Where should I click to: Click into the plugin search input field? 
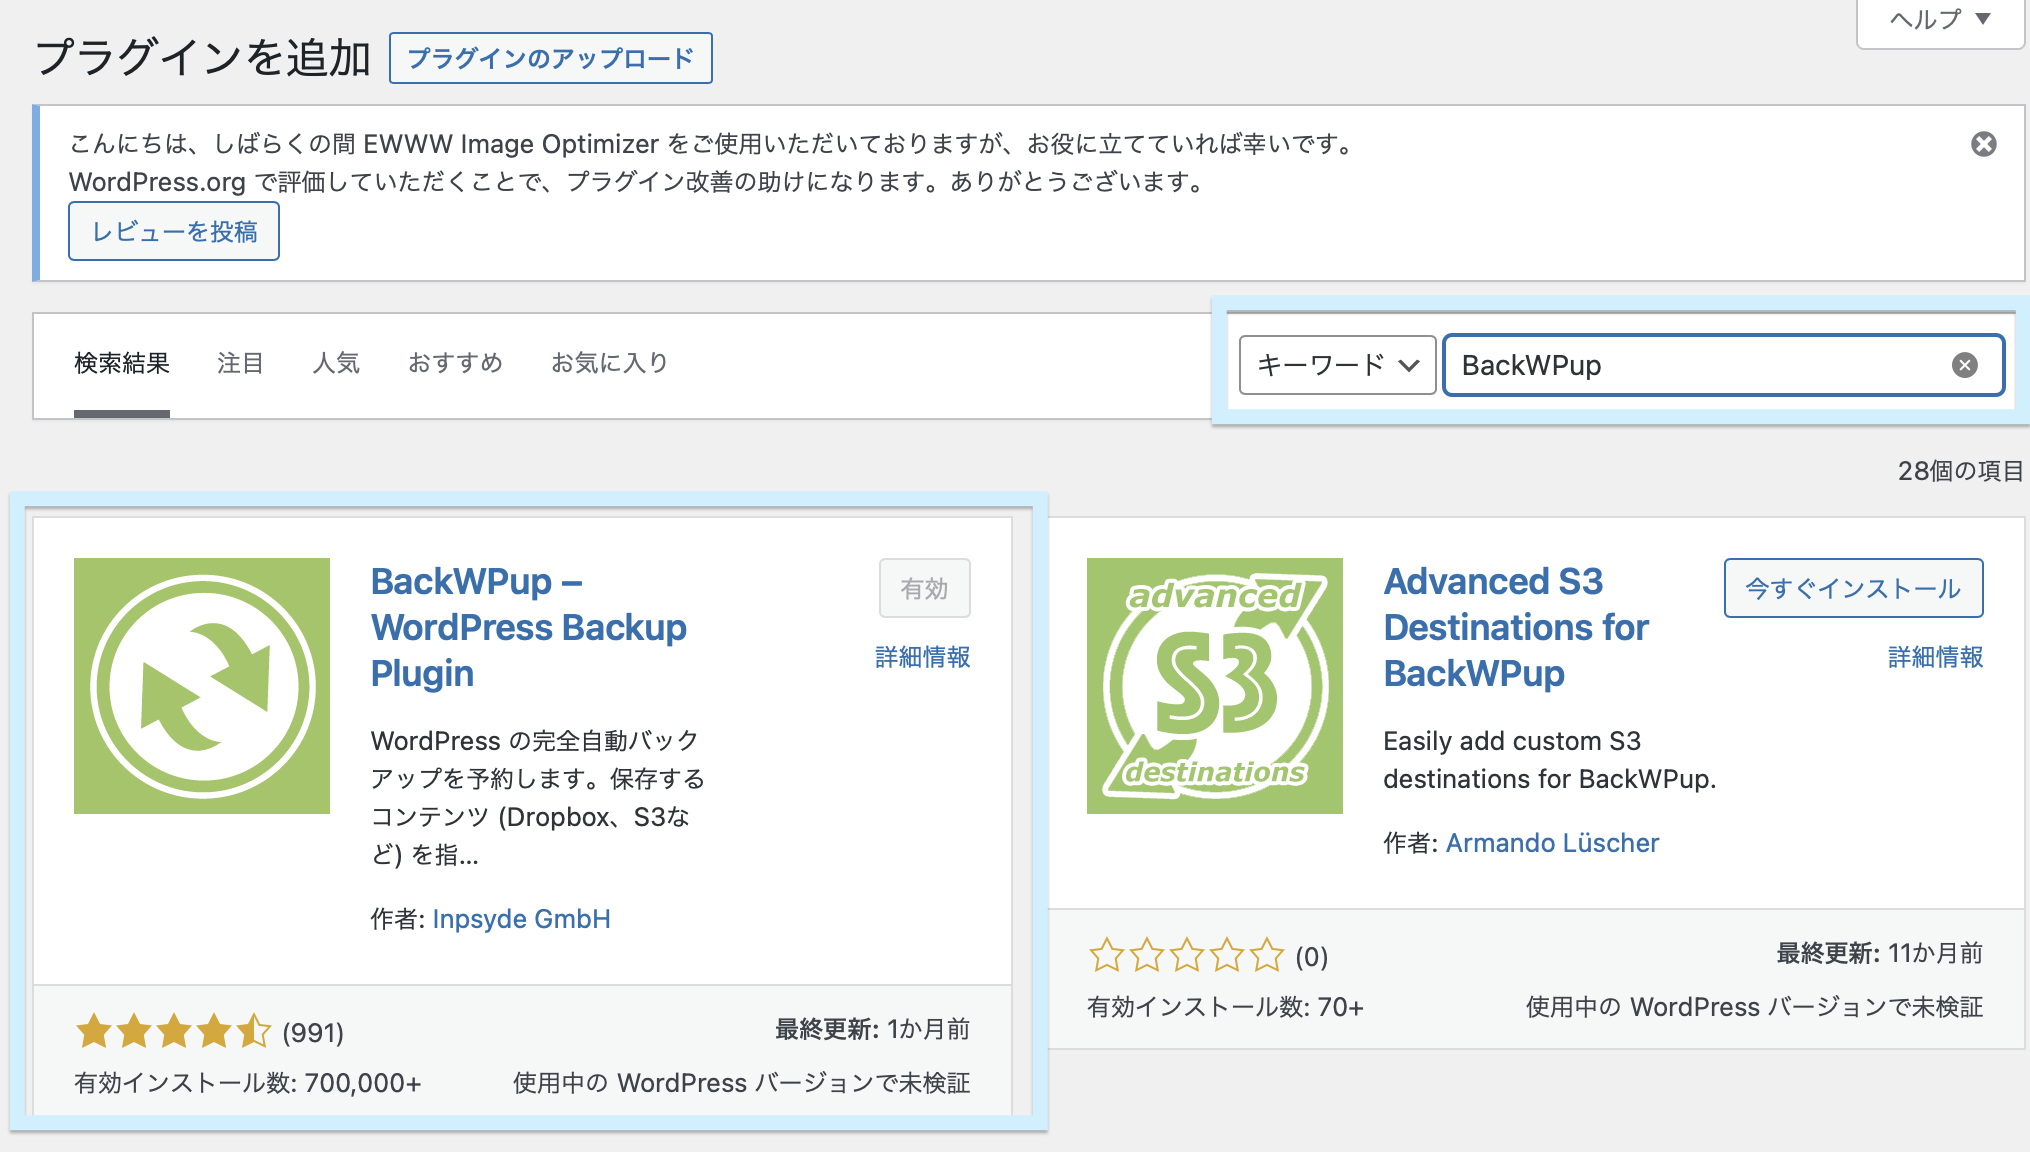pos(1700,365)
